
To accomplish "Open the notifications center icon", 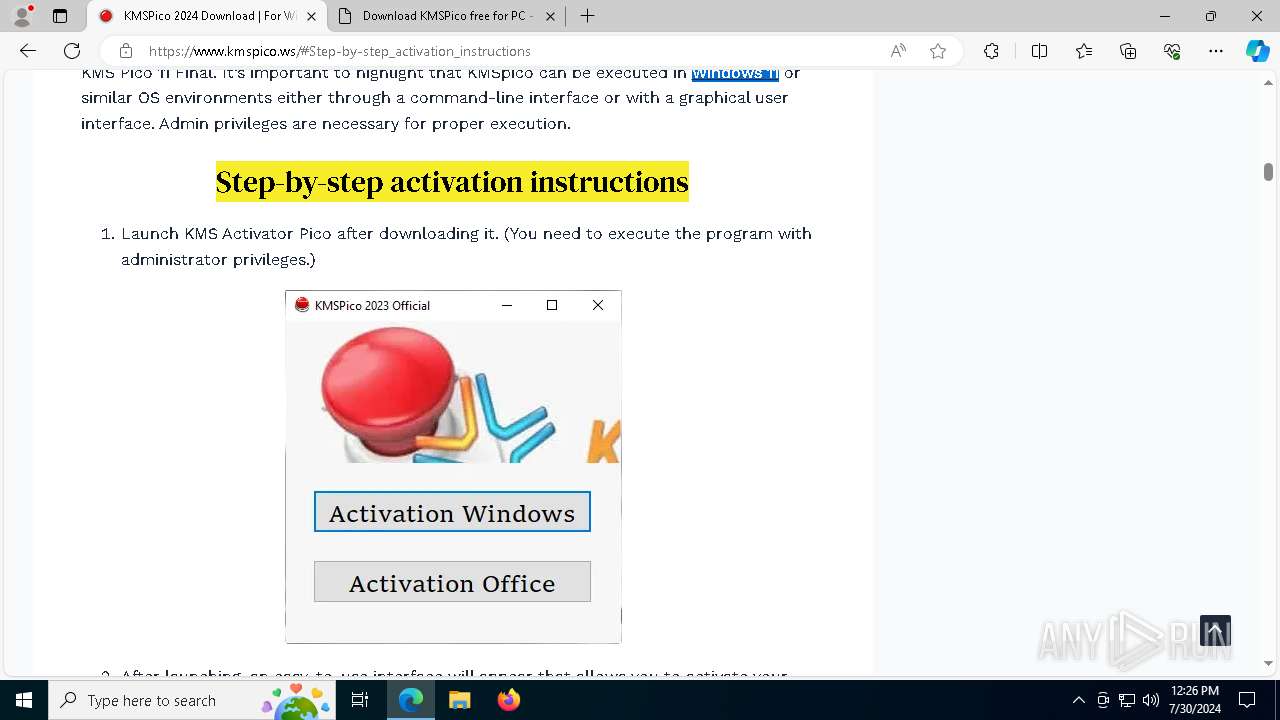I will 1247,700.
